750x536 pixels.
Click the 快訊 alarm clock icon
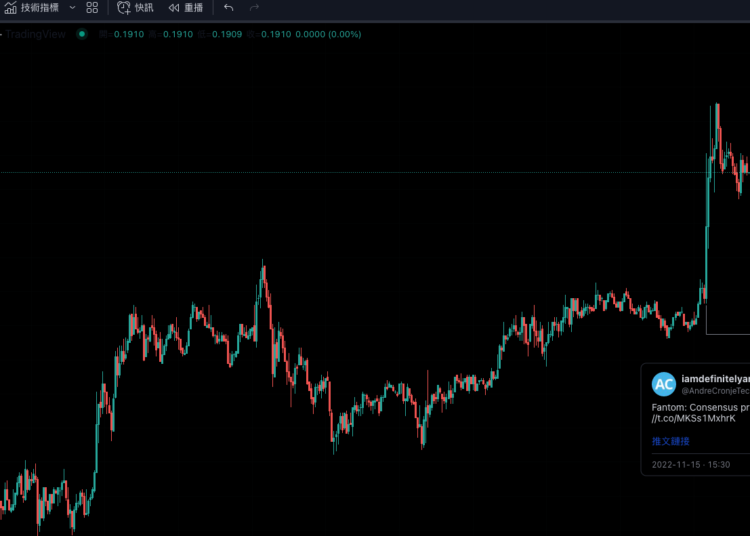click(x=124, y=8)
